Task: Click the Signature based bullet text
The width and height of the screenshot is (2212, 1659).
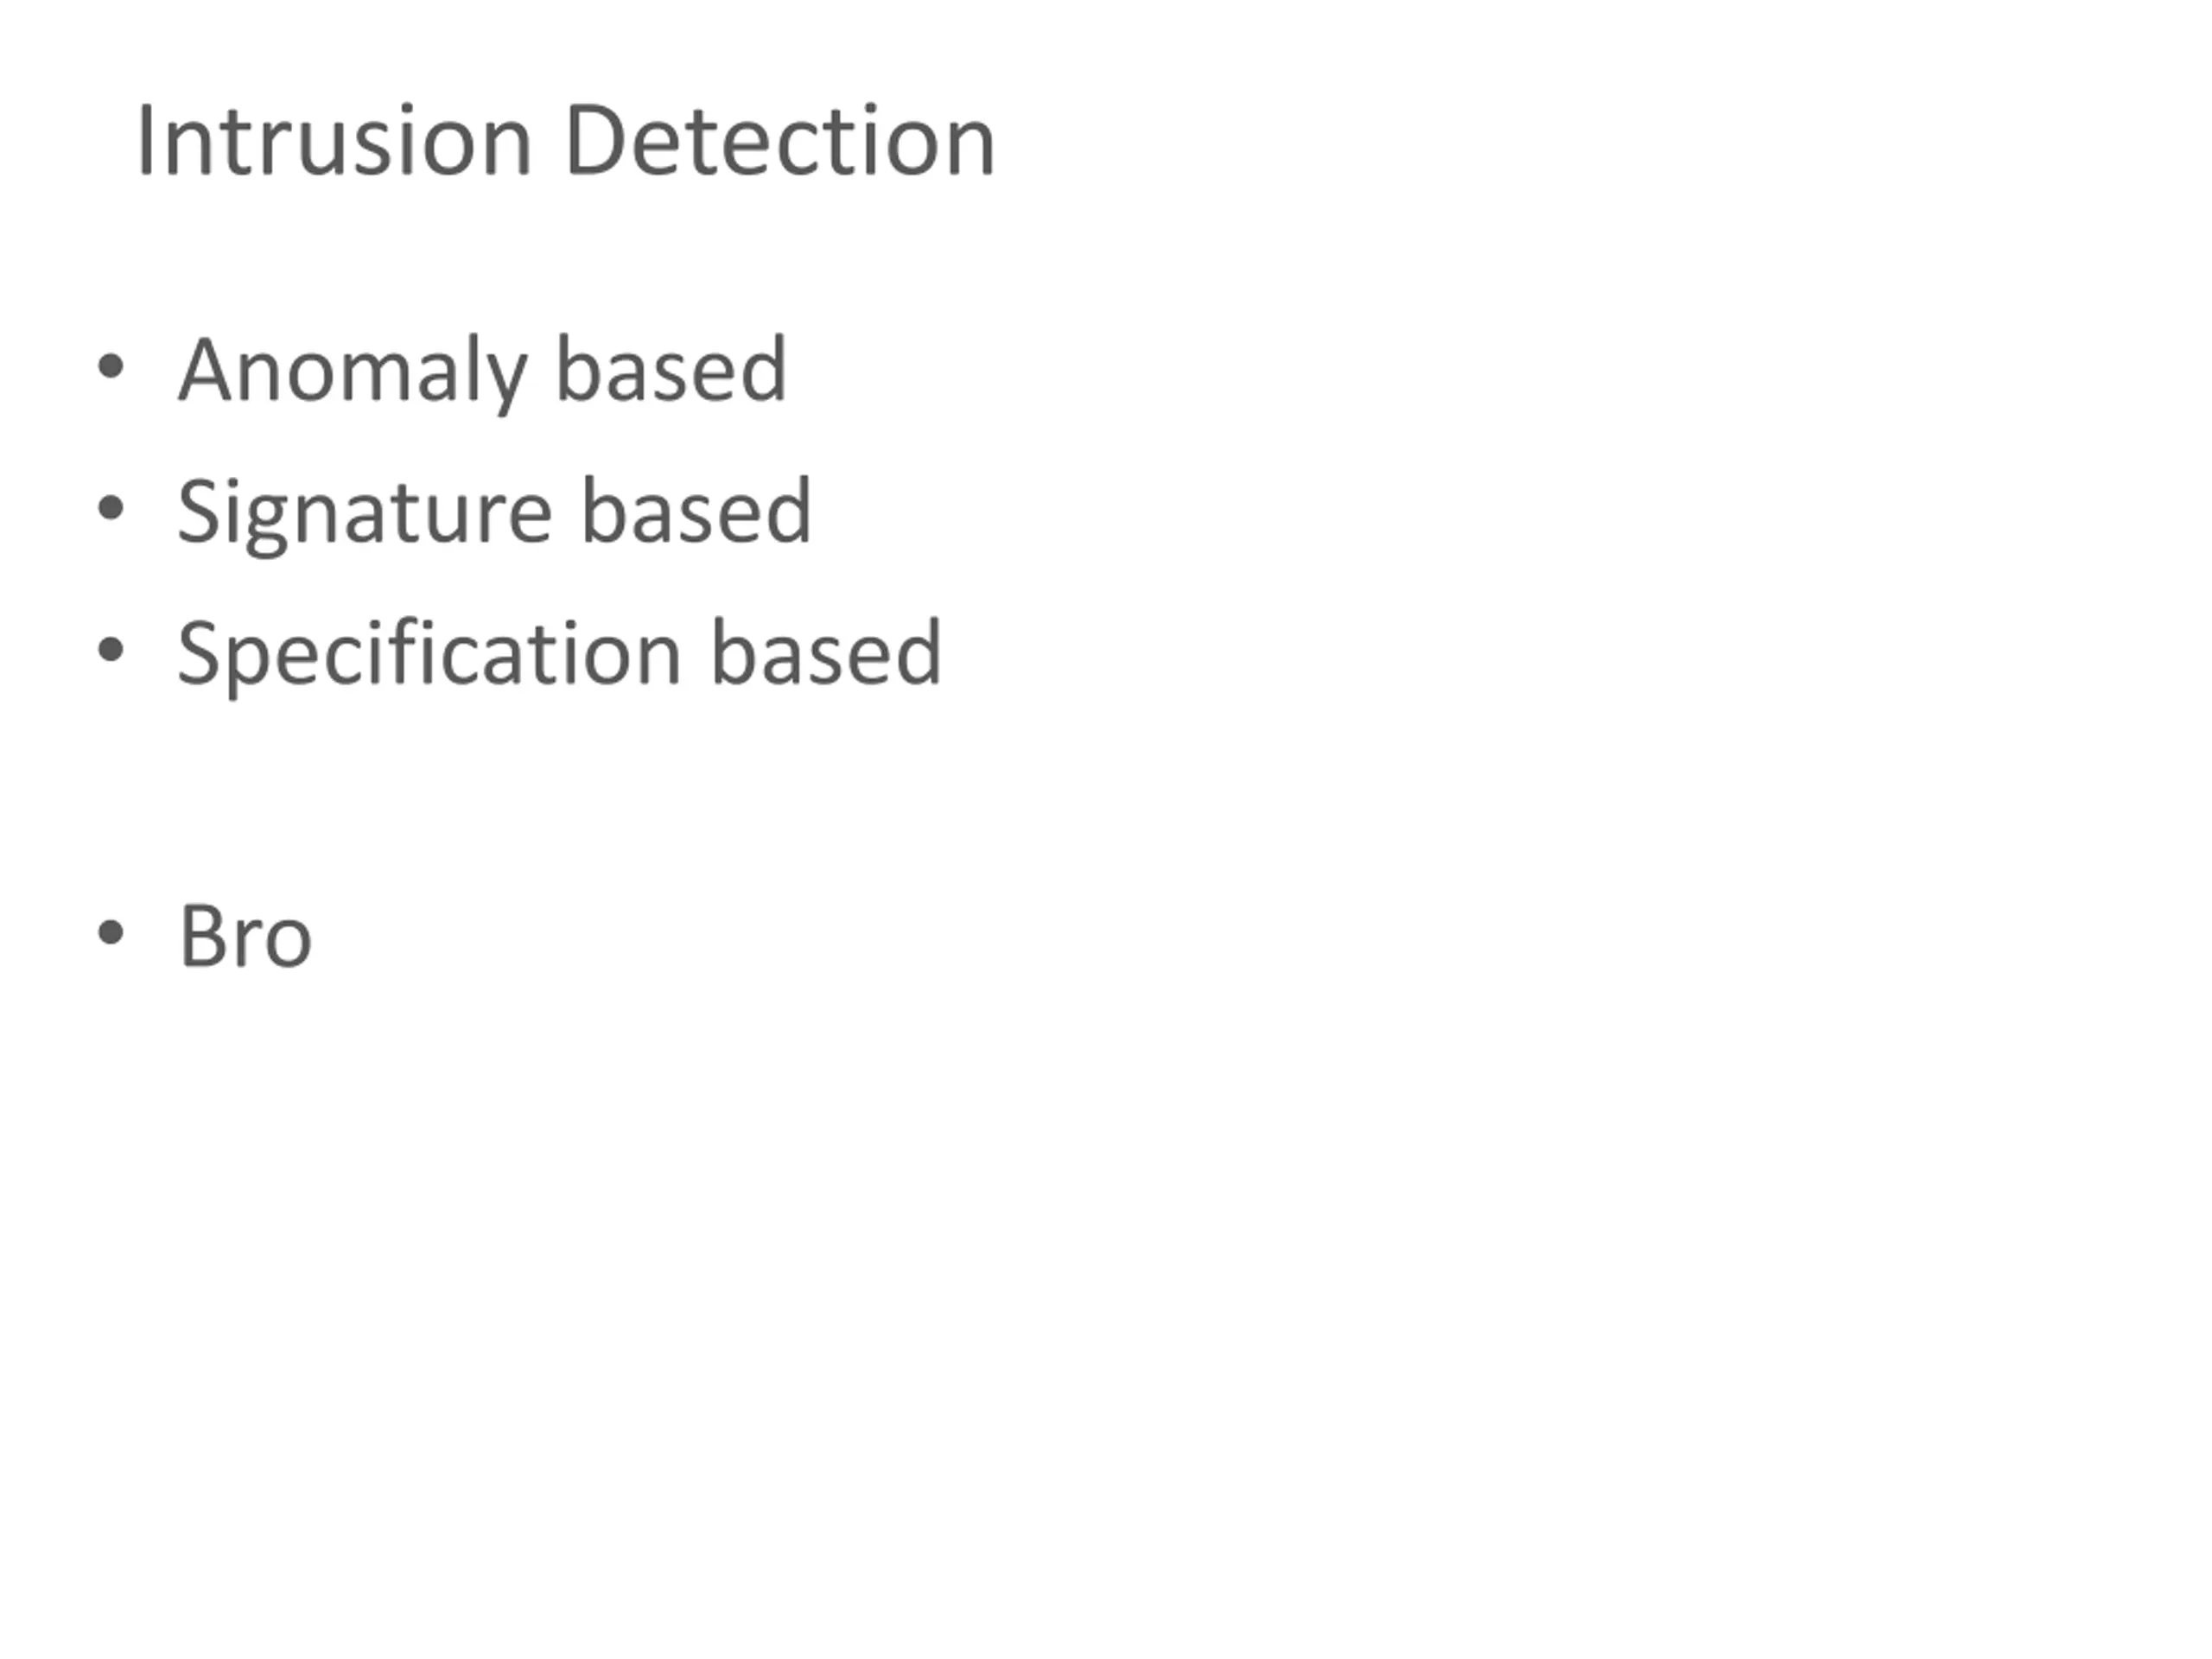Action: click(495, 513)
